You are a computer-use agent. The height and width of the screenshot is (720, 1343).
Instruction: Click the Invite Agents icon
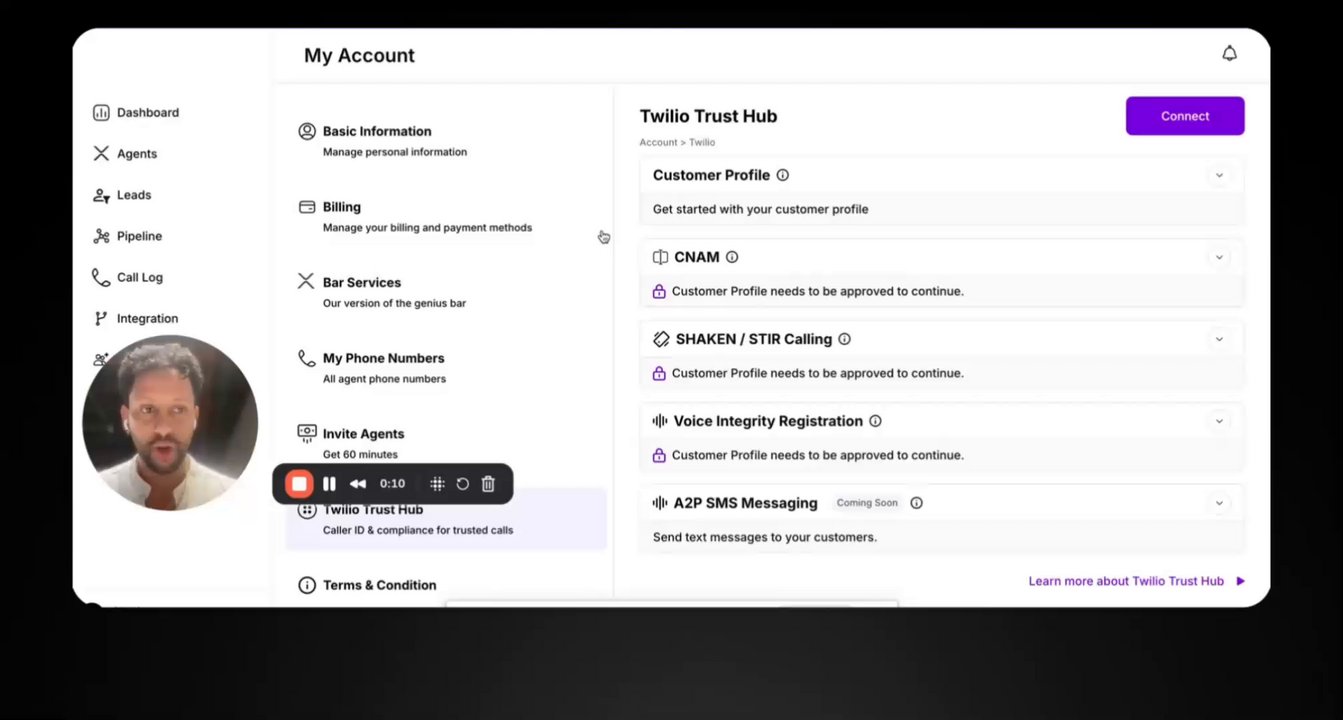pyautogui.click(x=307, y=433)
